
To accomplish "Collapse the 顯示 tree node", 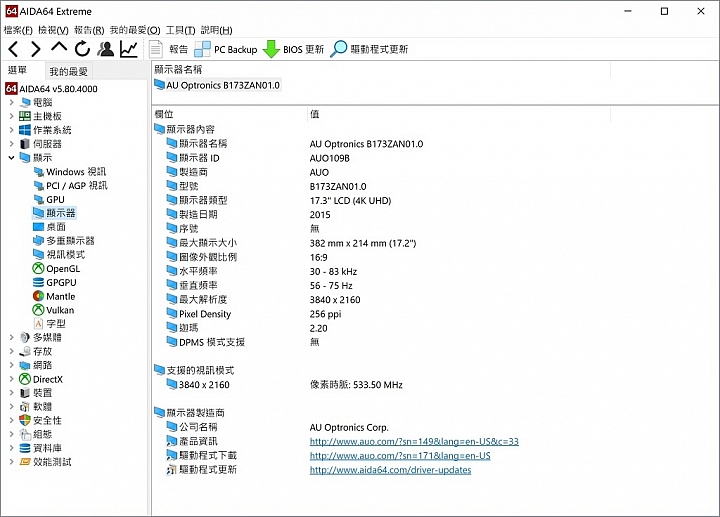I will pyautogui.click(x=11, y=157).
